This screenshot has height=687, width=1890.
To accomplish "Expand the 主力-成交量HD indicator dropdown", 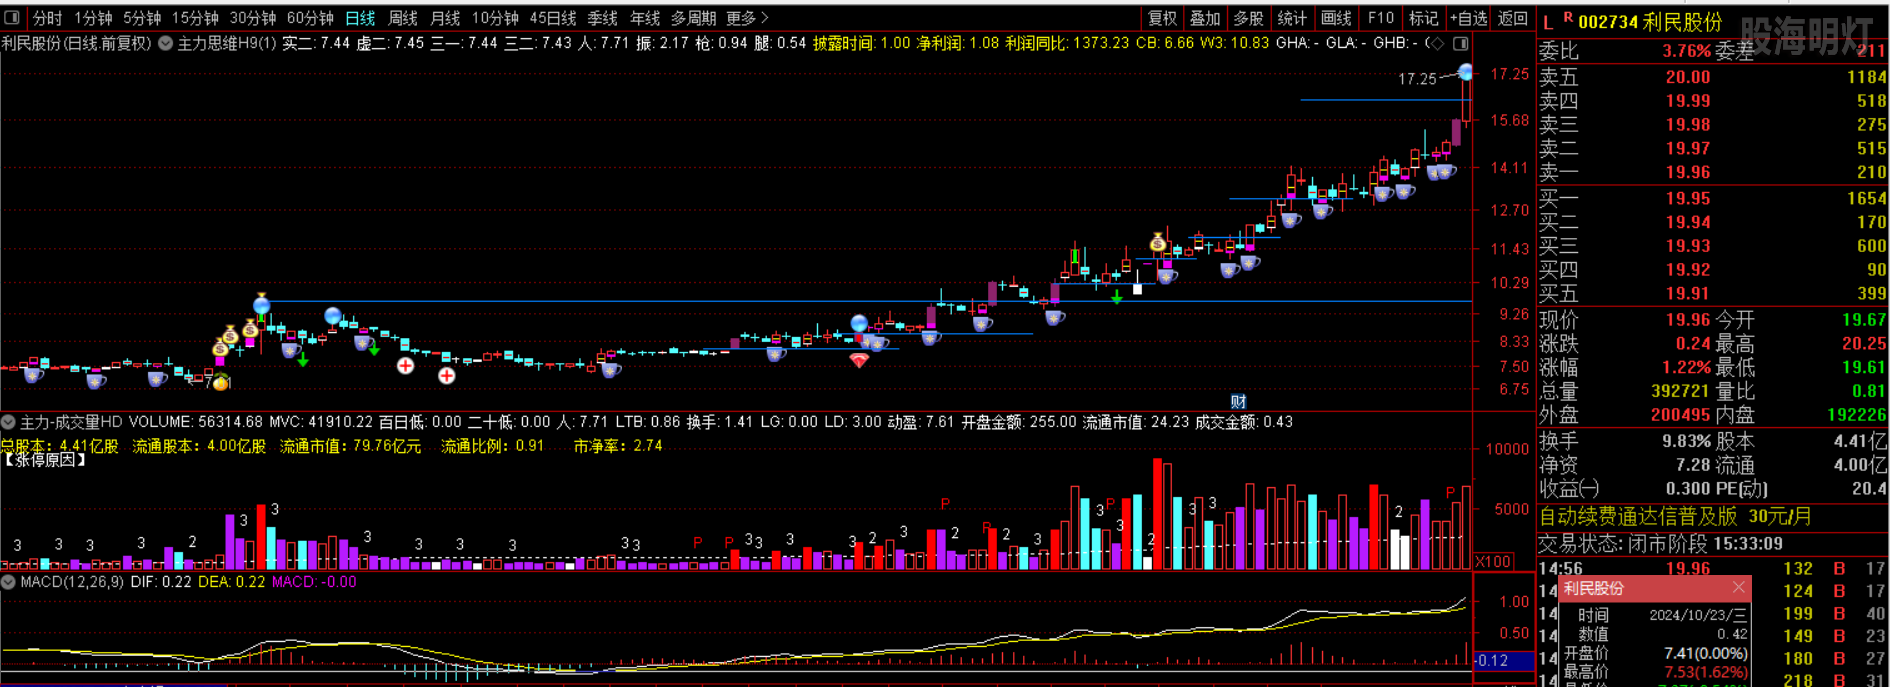I will [9, 422].
